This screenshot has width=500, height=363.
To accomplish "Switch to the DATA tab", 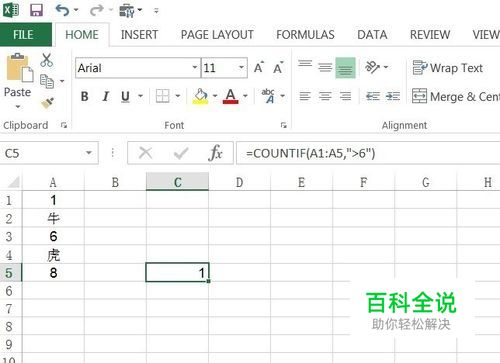I will click(372, 35).
